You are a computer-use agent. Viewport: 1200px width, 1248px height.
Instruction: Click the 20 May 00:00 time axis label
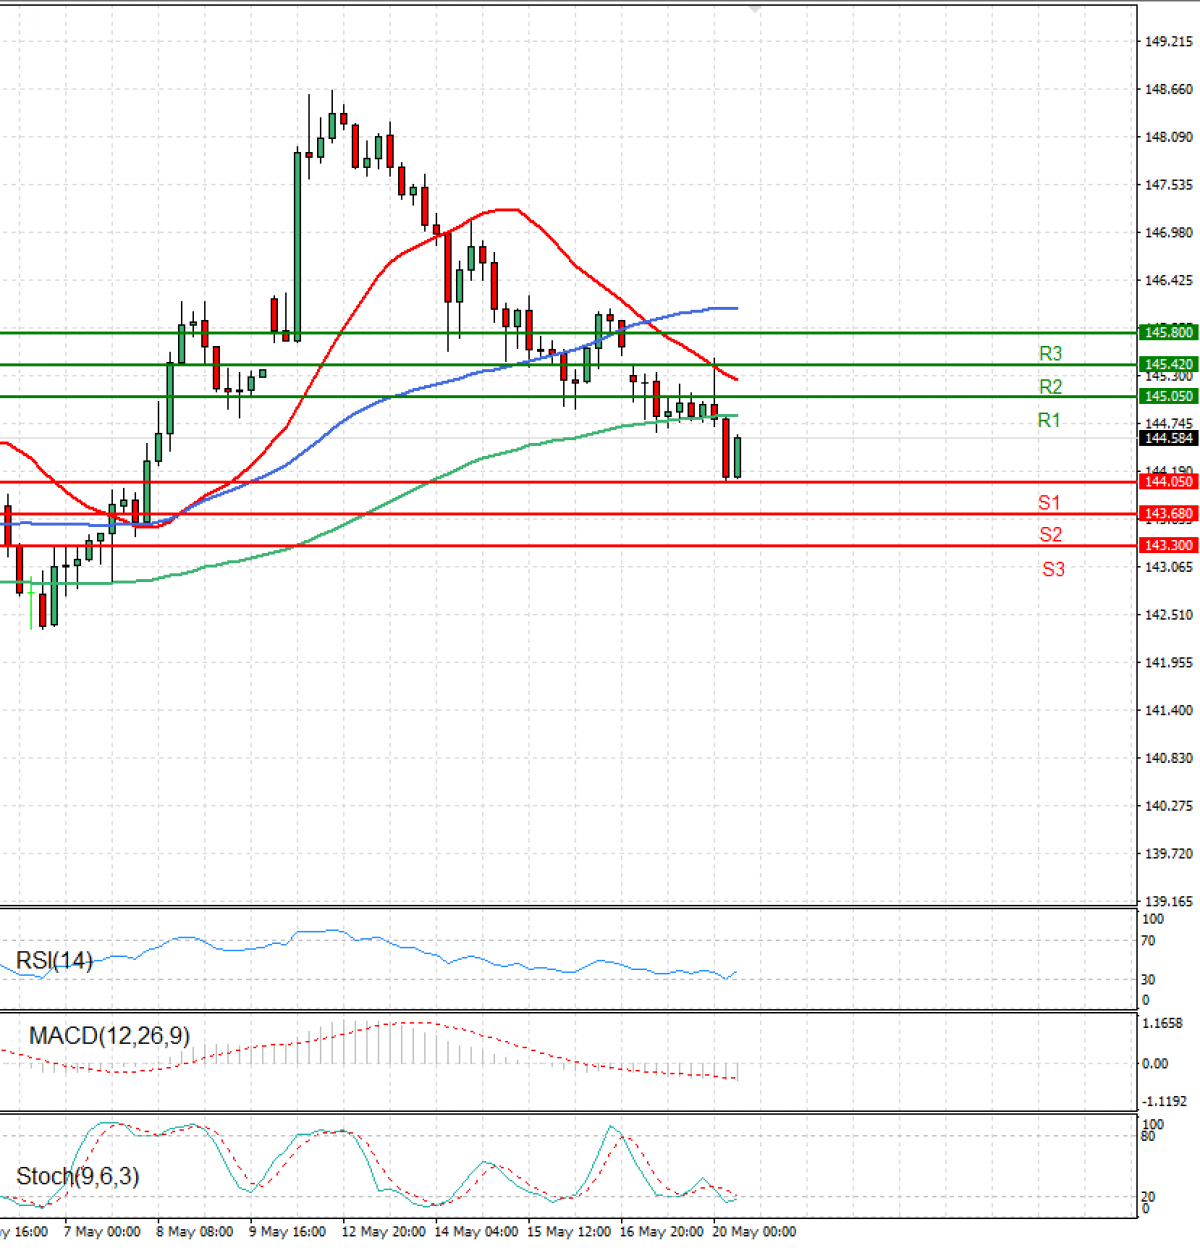(754, 1232)
